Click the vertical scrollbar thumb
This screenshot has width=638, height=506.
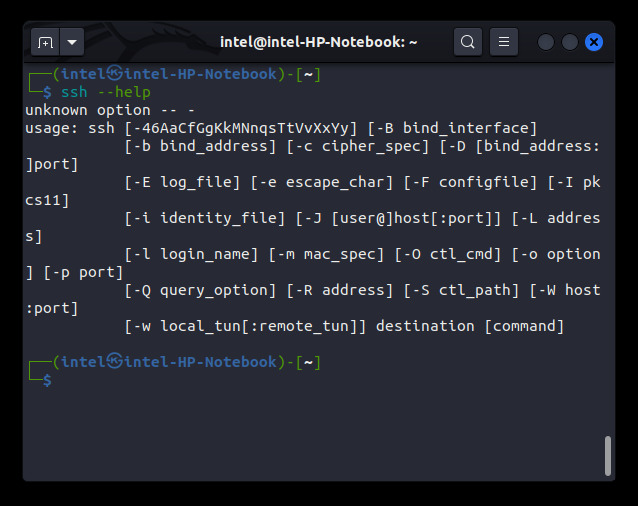(x=607, y=456)
